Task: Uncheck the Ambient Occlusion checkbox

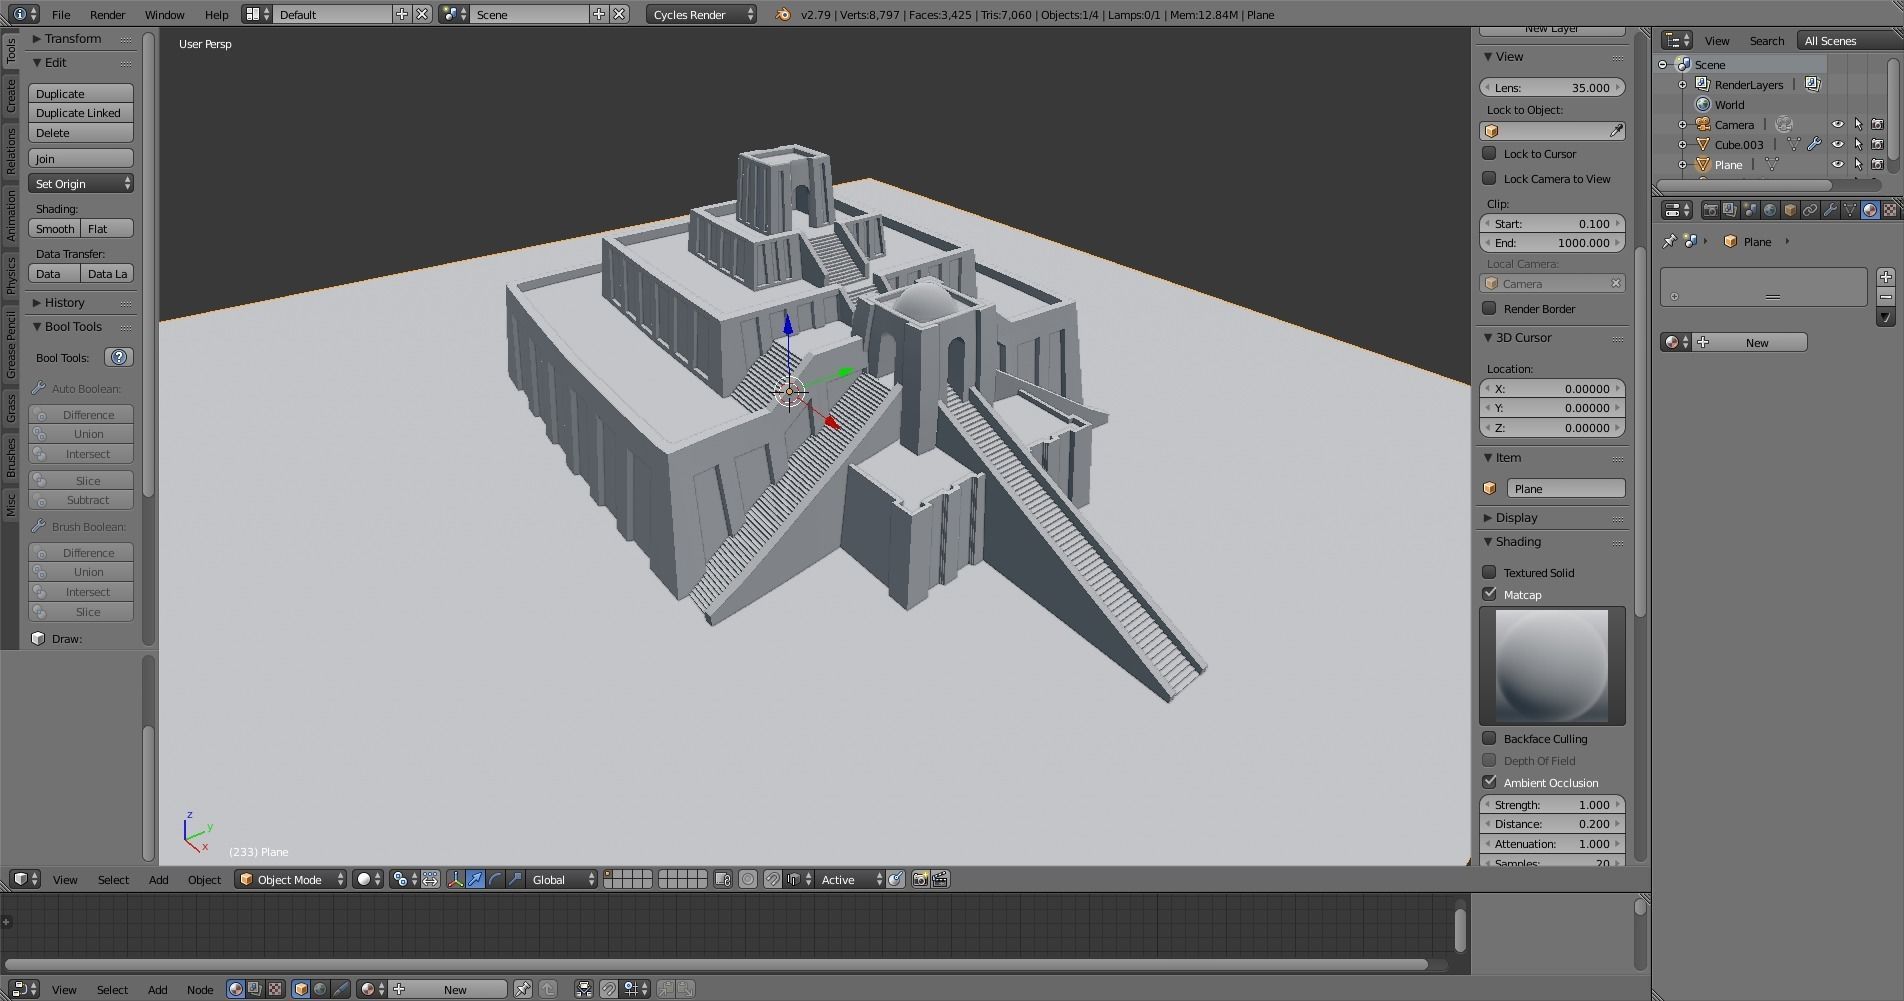Action: pos(1489,782)
